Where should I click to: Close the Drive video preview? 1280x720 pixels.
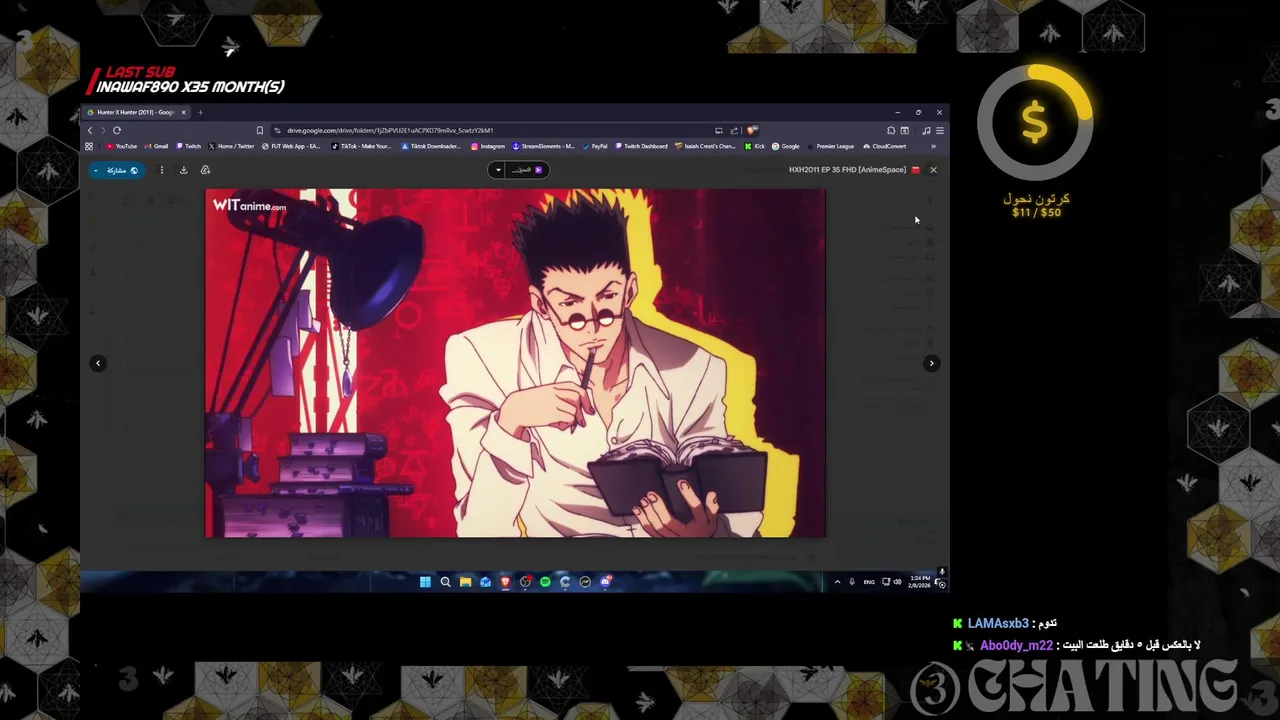[x=933, y=170]
